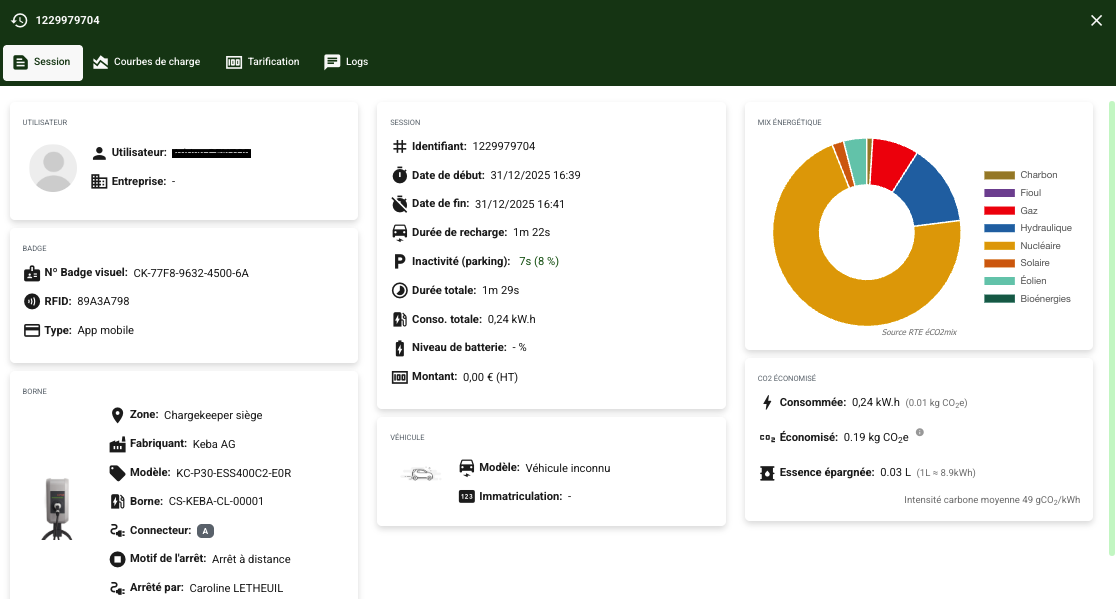1116x612 pixels.
Task: Open the Logs tab
Action: (346, 62)
